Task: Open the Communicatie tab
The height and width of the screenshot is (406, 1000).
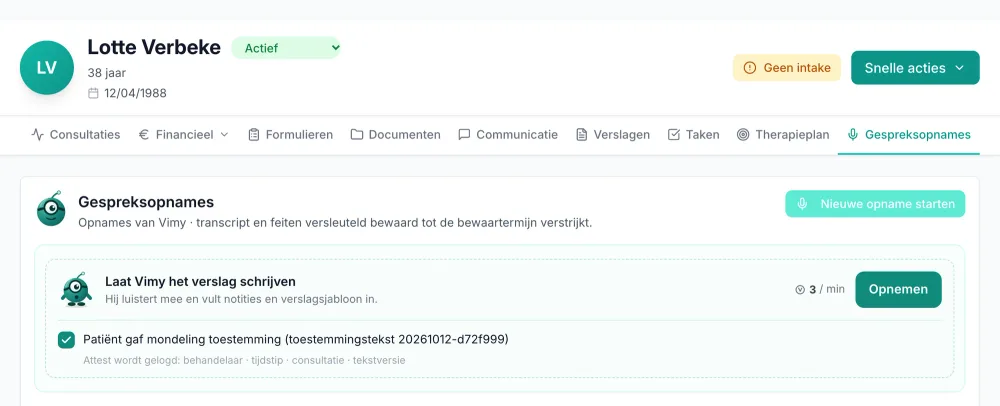Action: tap(508, 134)
